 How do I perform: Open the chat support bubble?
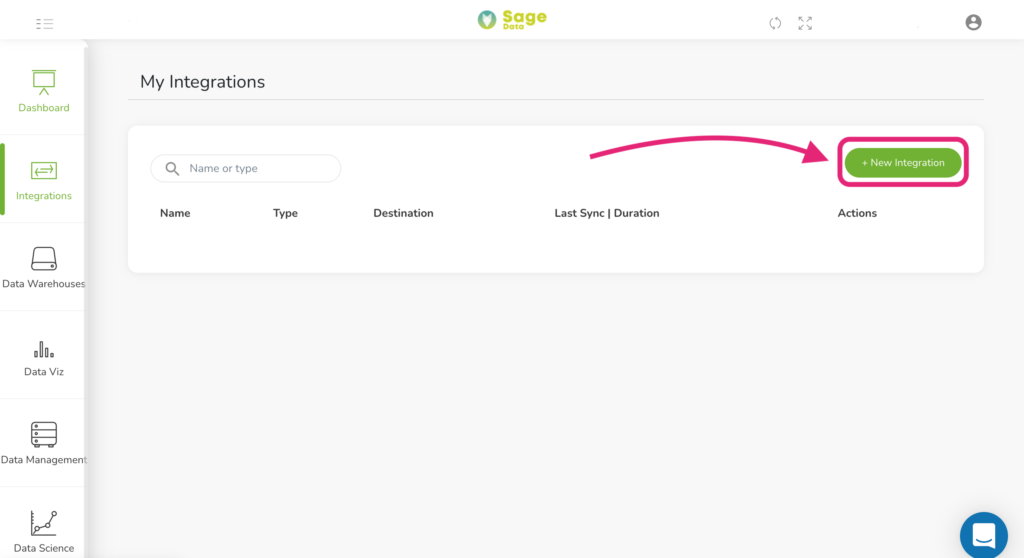click(984, 535)
